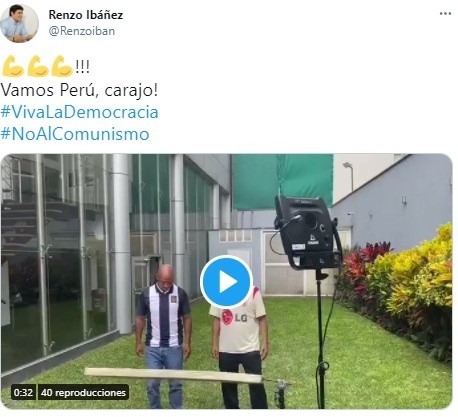The width and height of the screenshot is (458, 417).
Task: Play the tweet's embedded video
Action: pos(226,282)
